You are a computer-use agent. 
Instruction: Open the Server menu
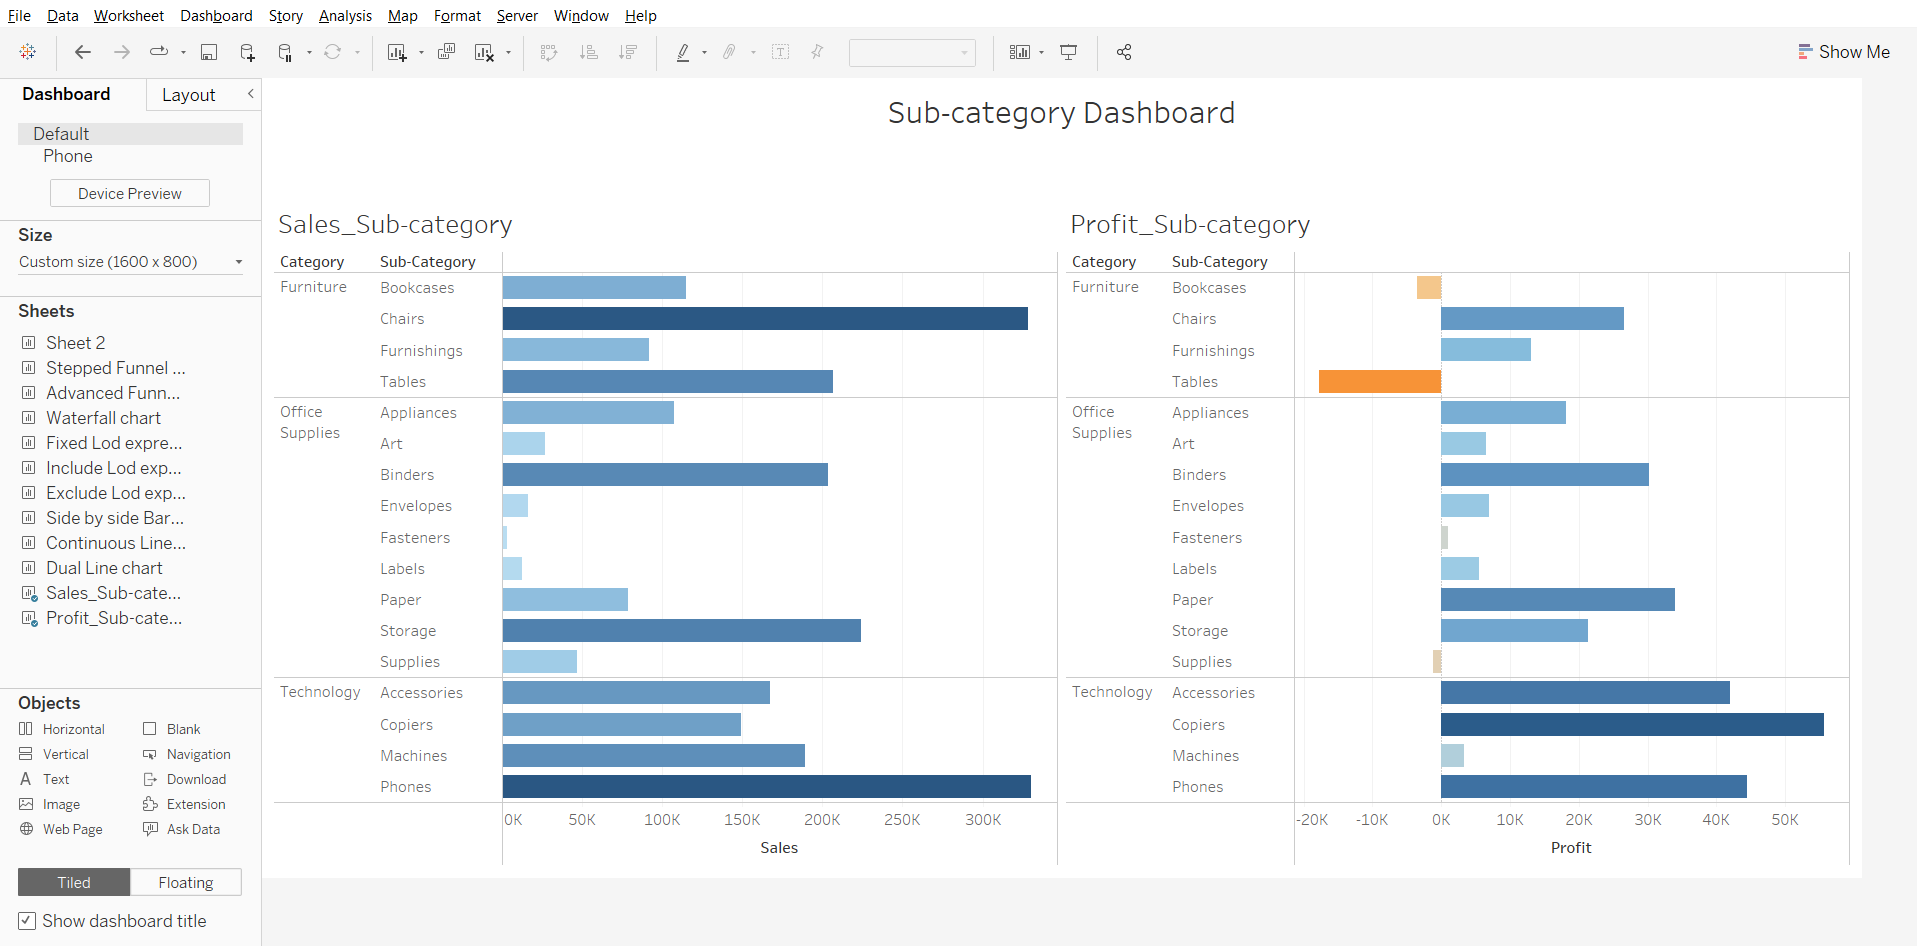tap(517, 16)
